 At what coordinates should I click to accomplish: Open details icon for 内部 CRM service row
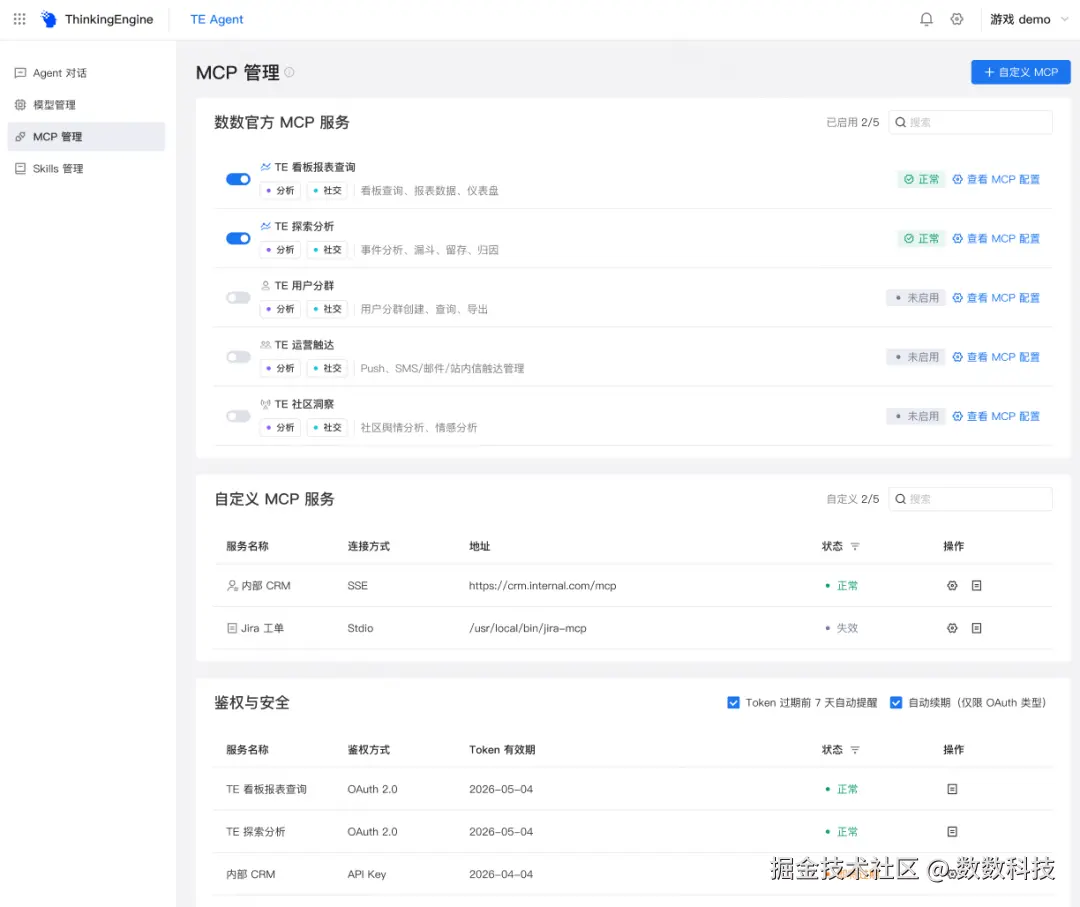point(977,585)
